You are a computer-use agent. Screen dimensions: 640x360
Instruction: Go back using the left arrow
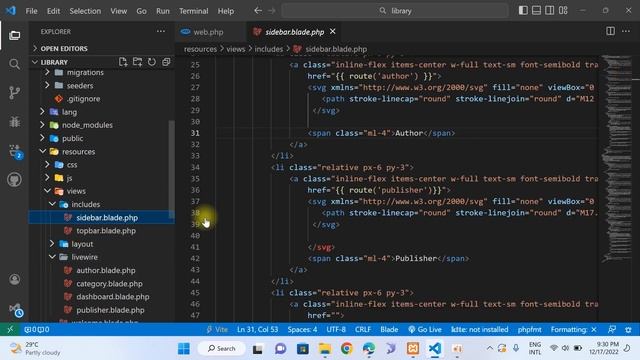coord(258,11)
